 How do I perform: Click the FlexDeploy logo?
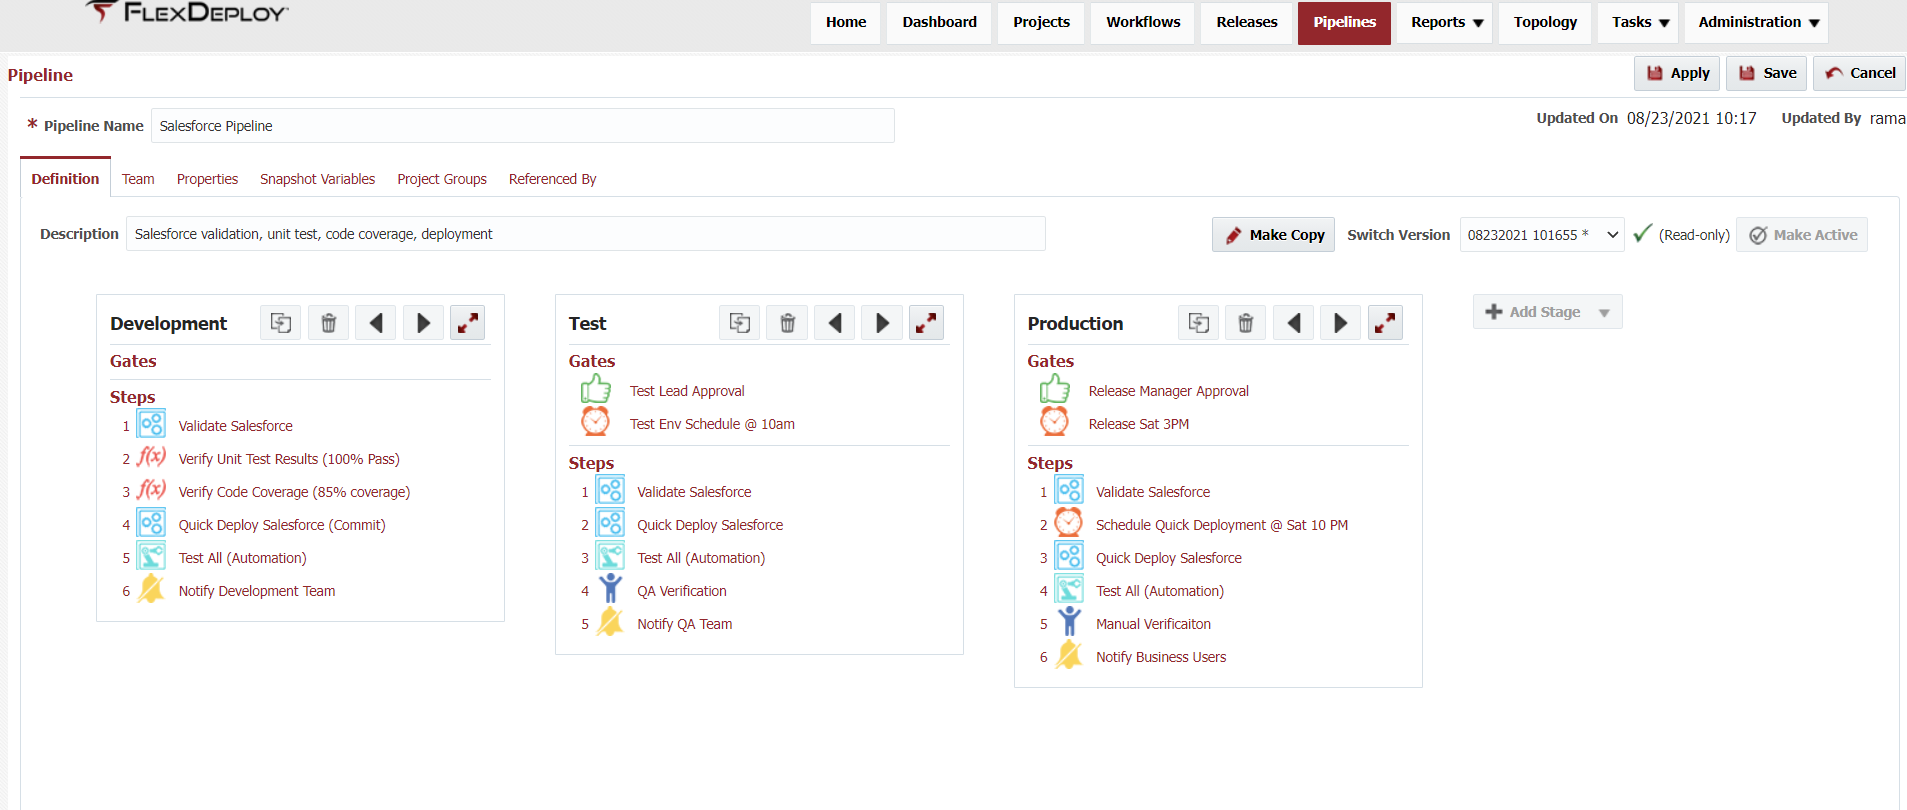187,12
